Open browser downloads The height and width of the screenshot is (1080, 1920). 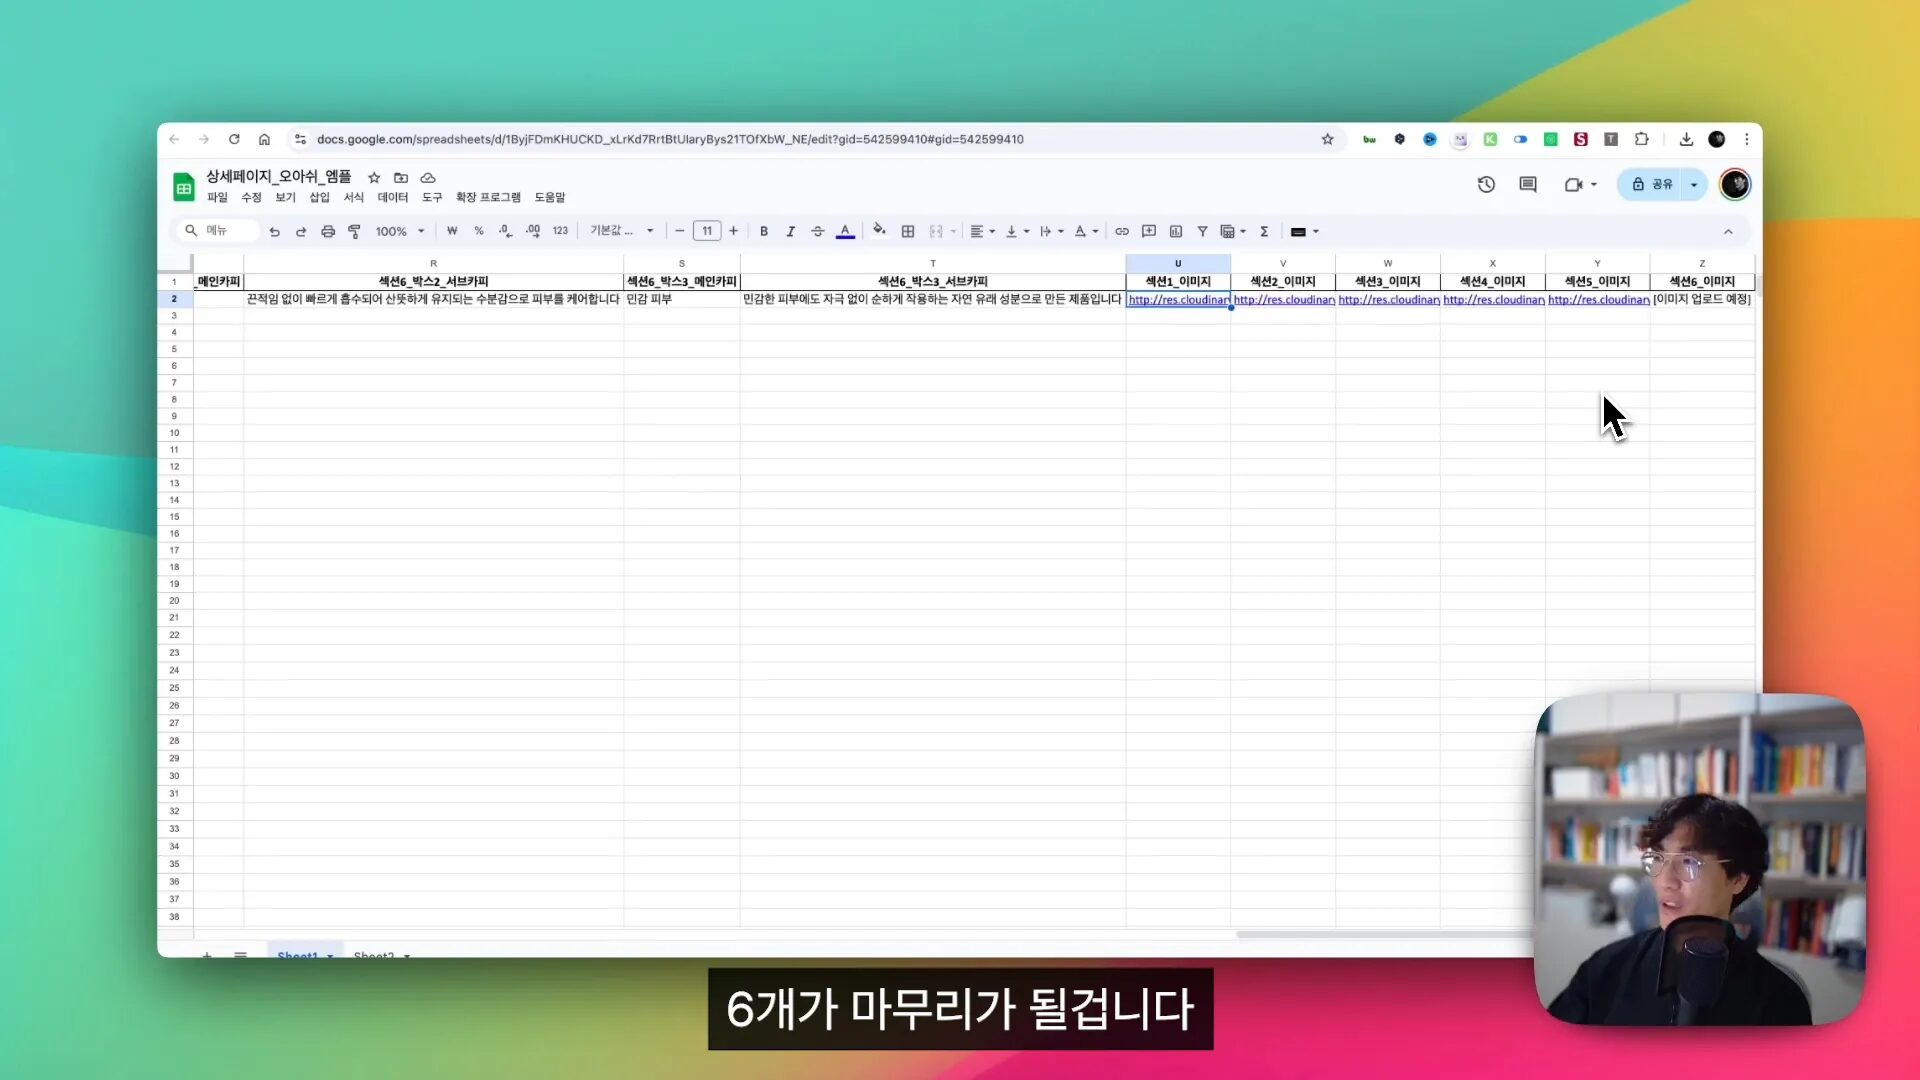[x=1686, y=139]
